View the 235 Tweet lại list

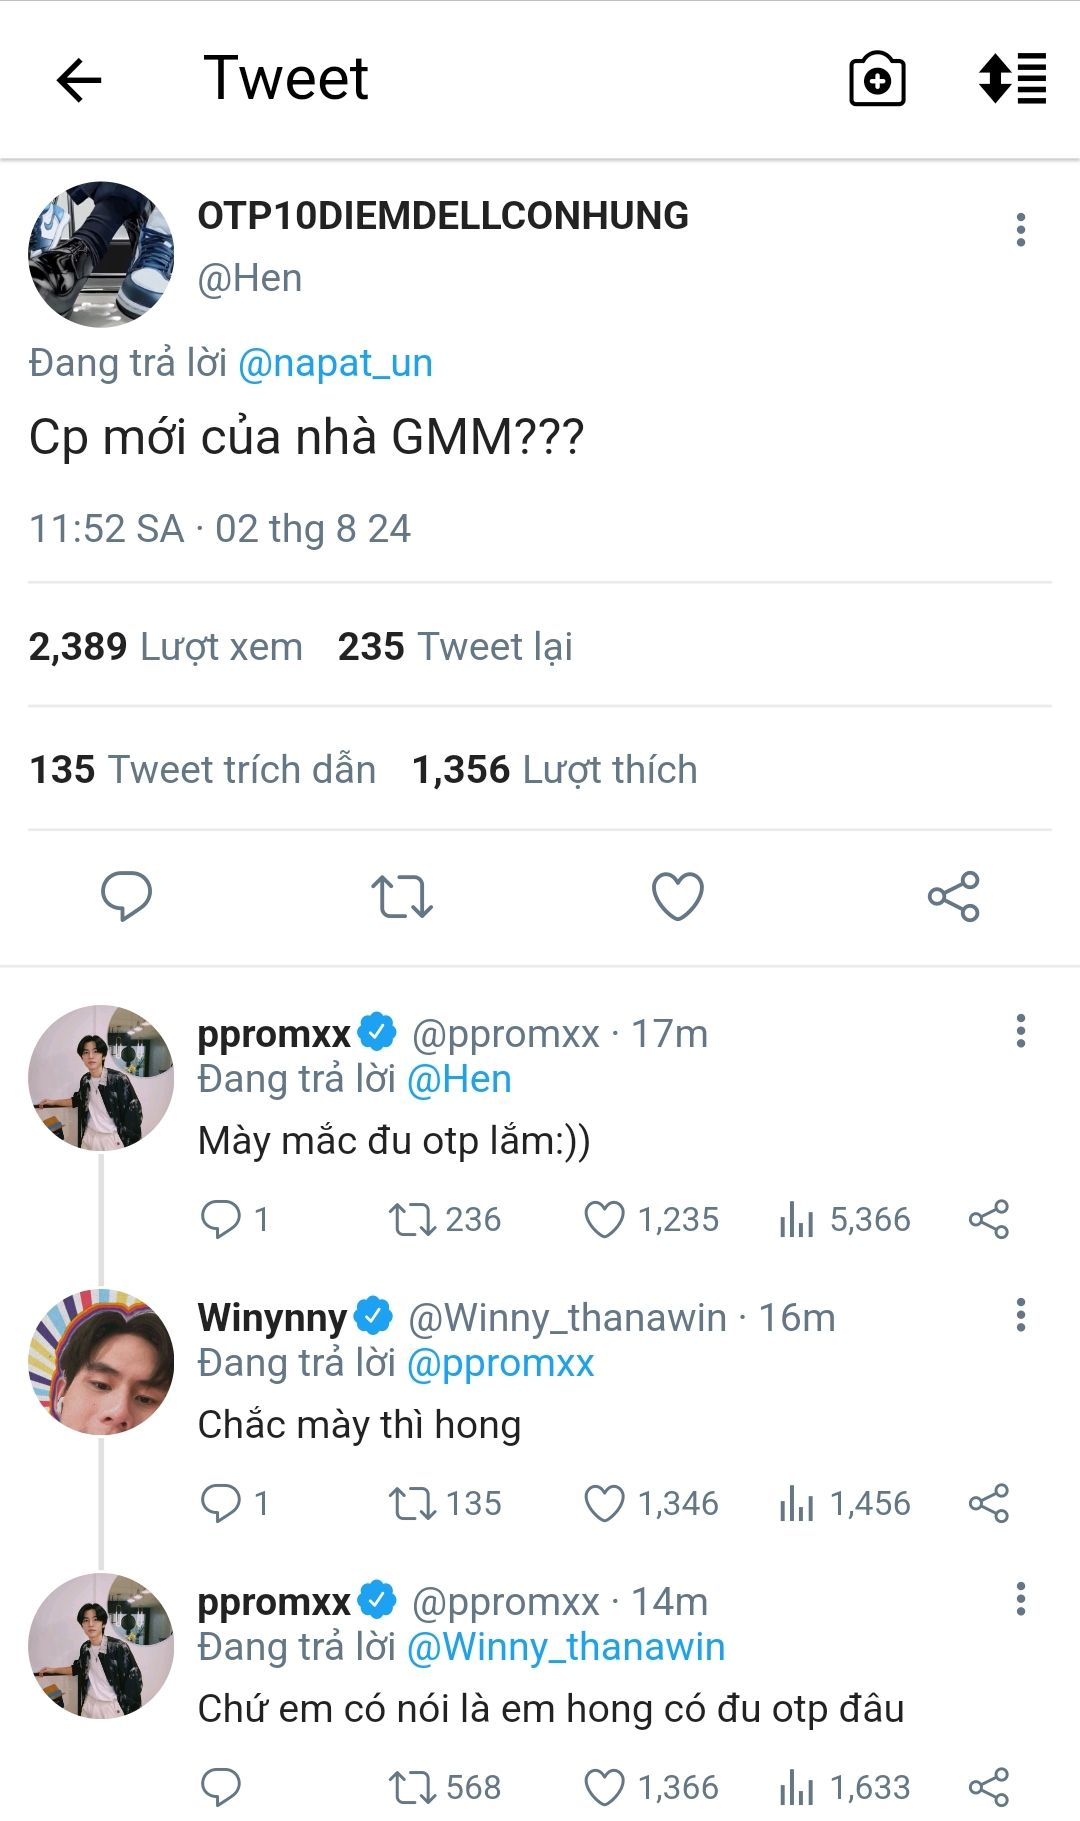(x=455, y=647)
